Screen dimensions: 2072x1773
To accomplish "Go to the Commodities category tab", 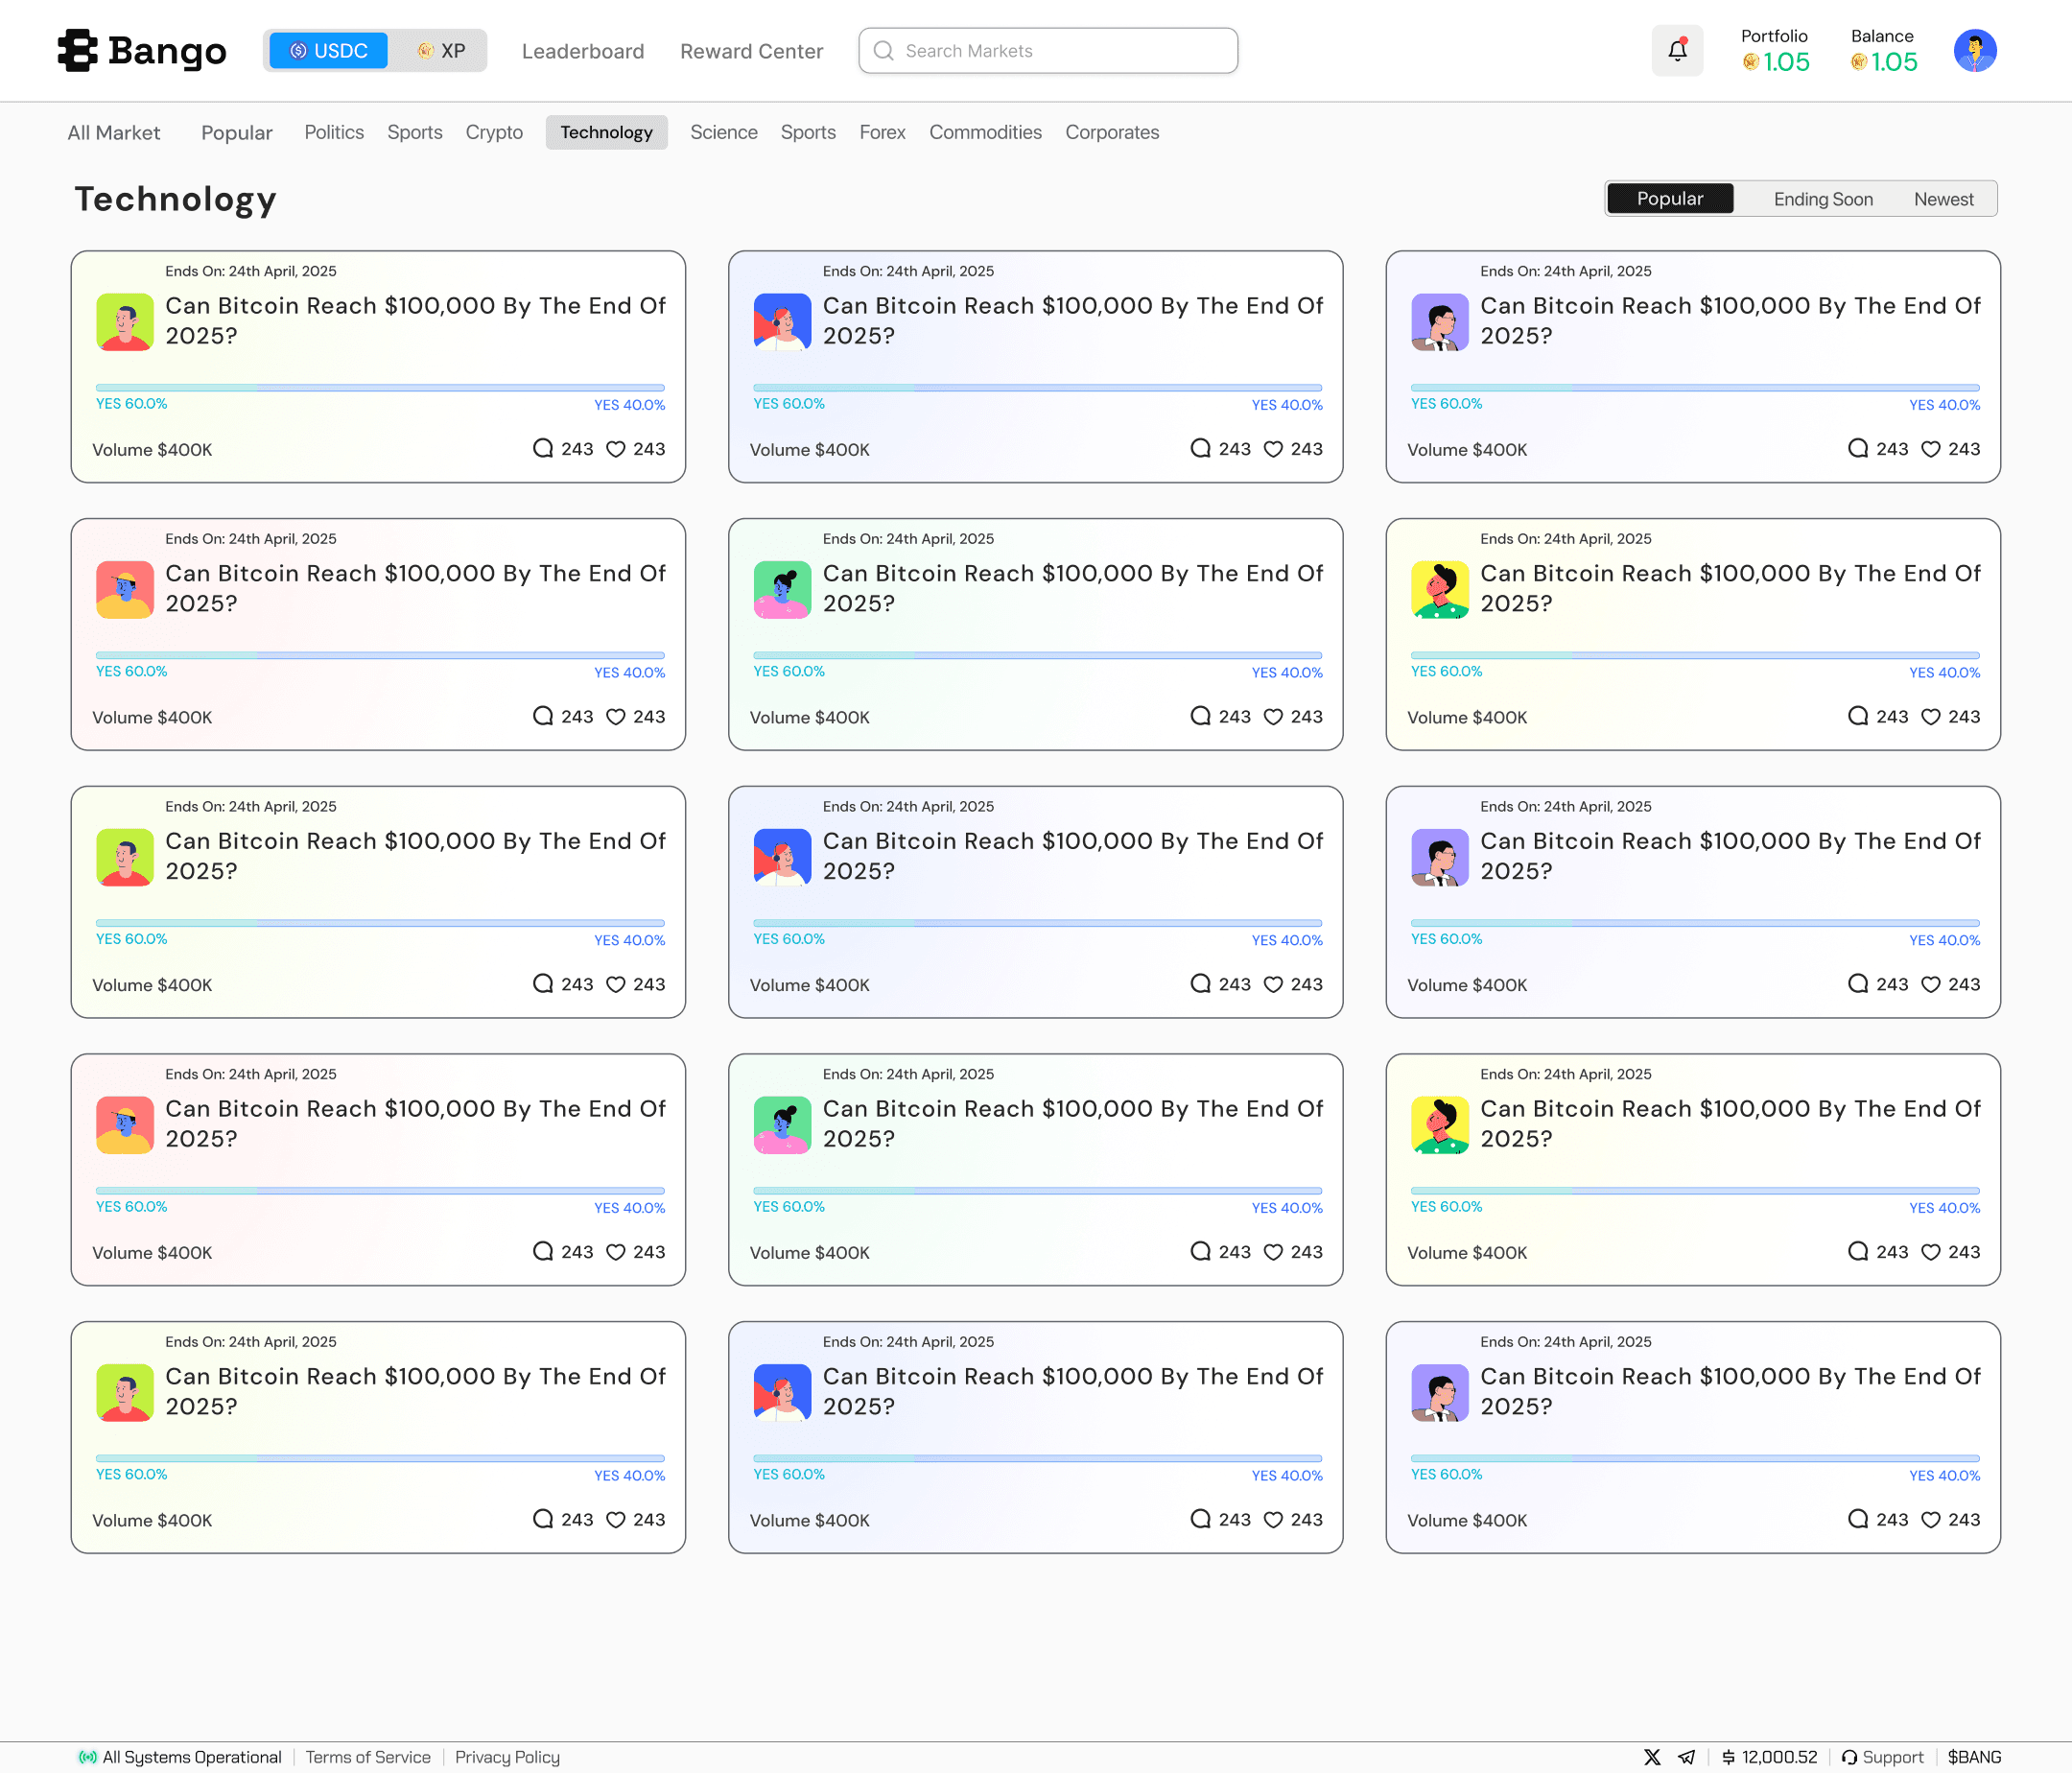I will 985,132.
